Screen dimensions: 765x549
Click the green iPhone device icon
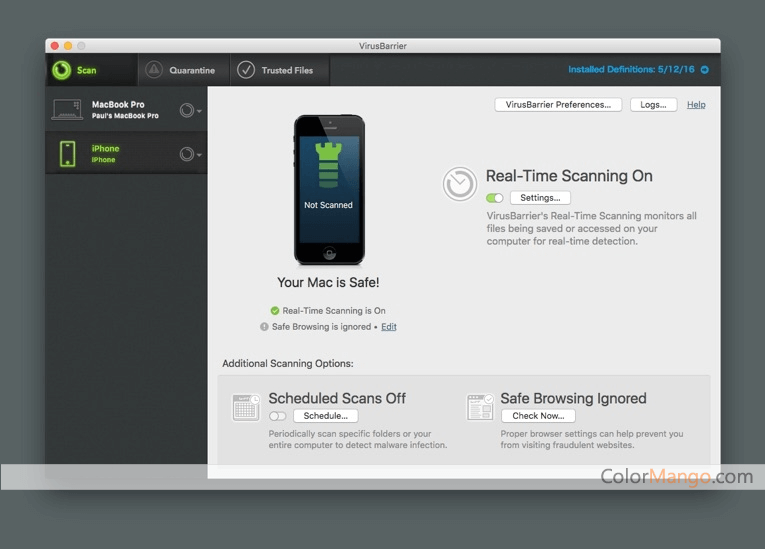tap(67, 153)
